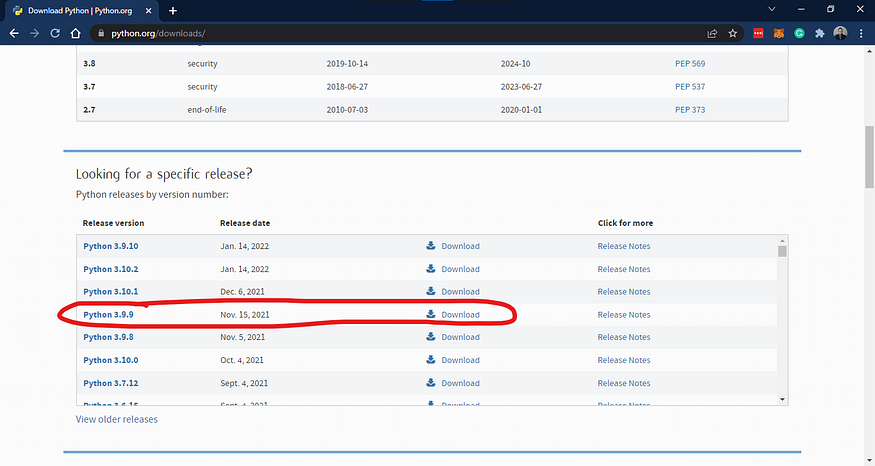Click download icon for Python 3.9.10
The image size is (875, 466).
431,246
